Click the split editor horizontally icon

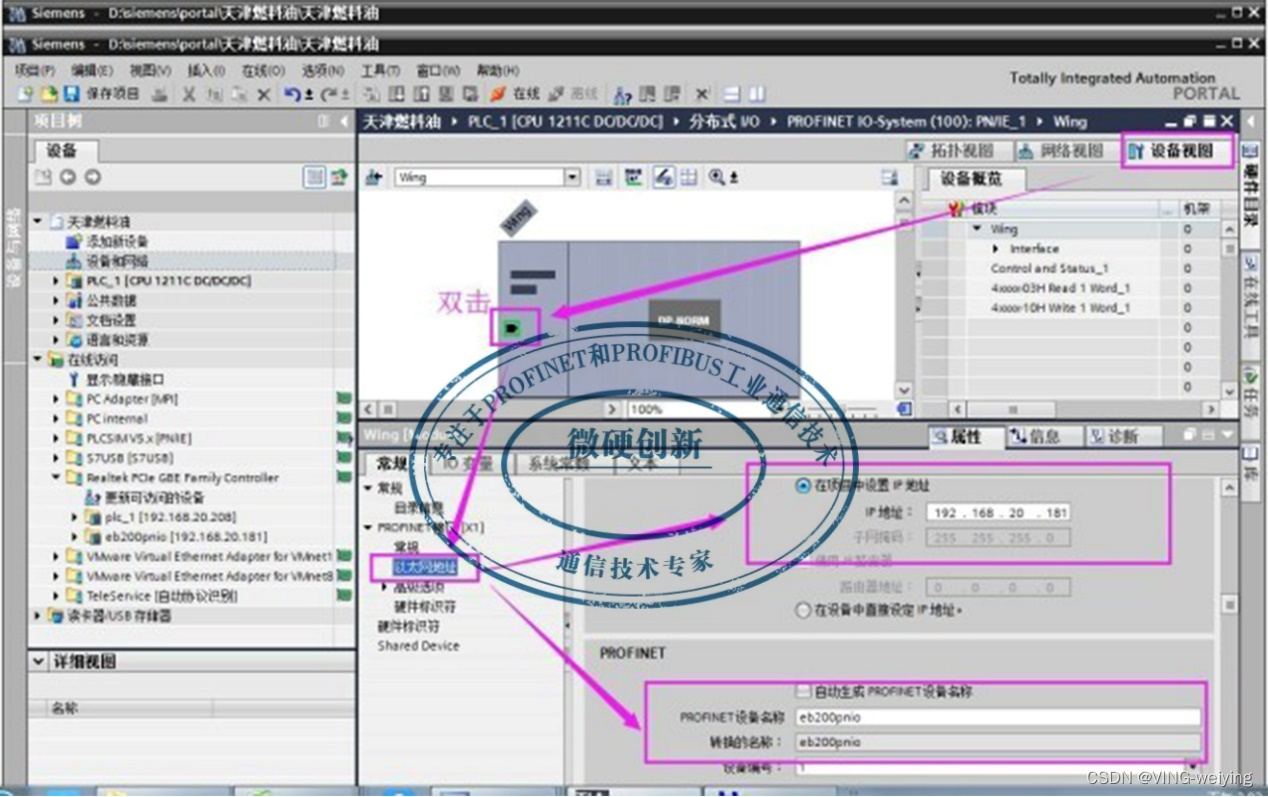coord(732,94)
